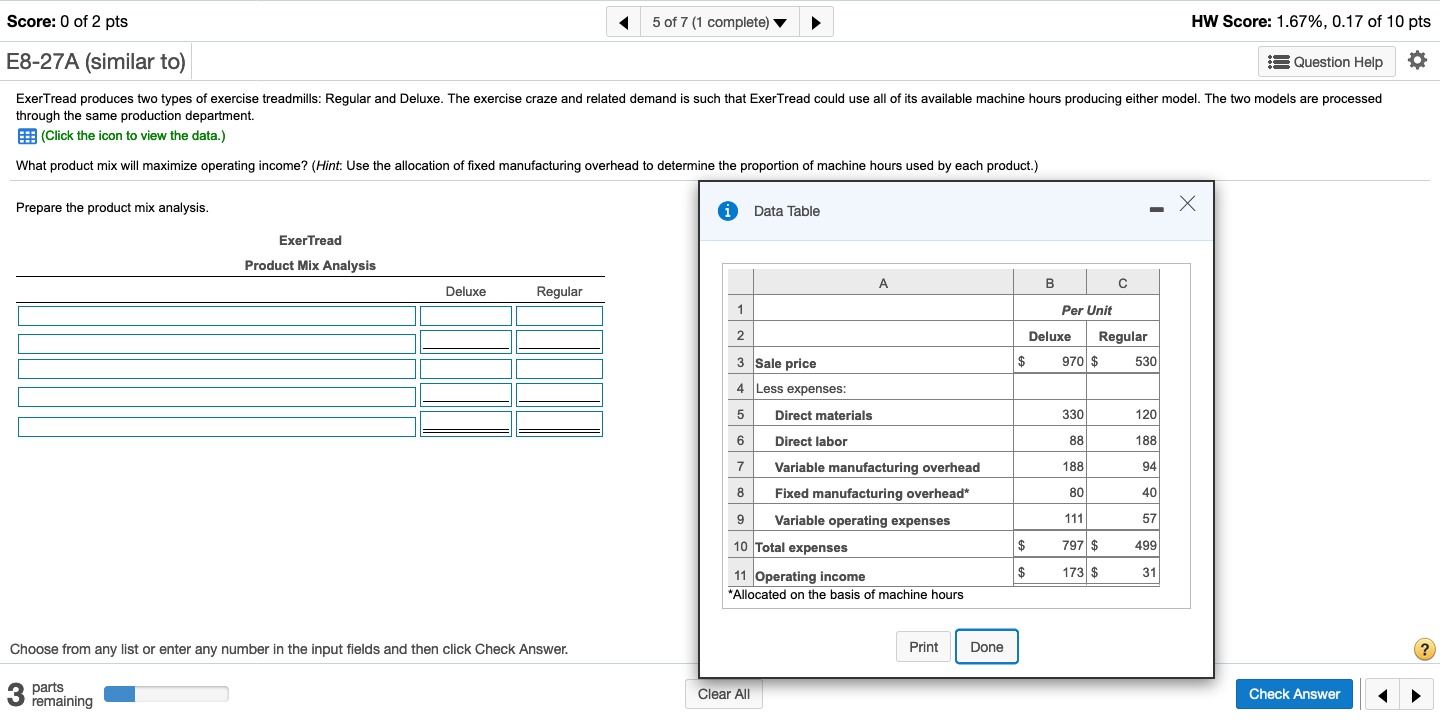Image resolution: width=1440 pixels, height=724 pixels.
Task: Click the 'E8-27A (similar to)' title
Action: pos(96,62)
